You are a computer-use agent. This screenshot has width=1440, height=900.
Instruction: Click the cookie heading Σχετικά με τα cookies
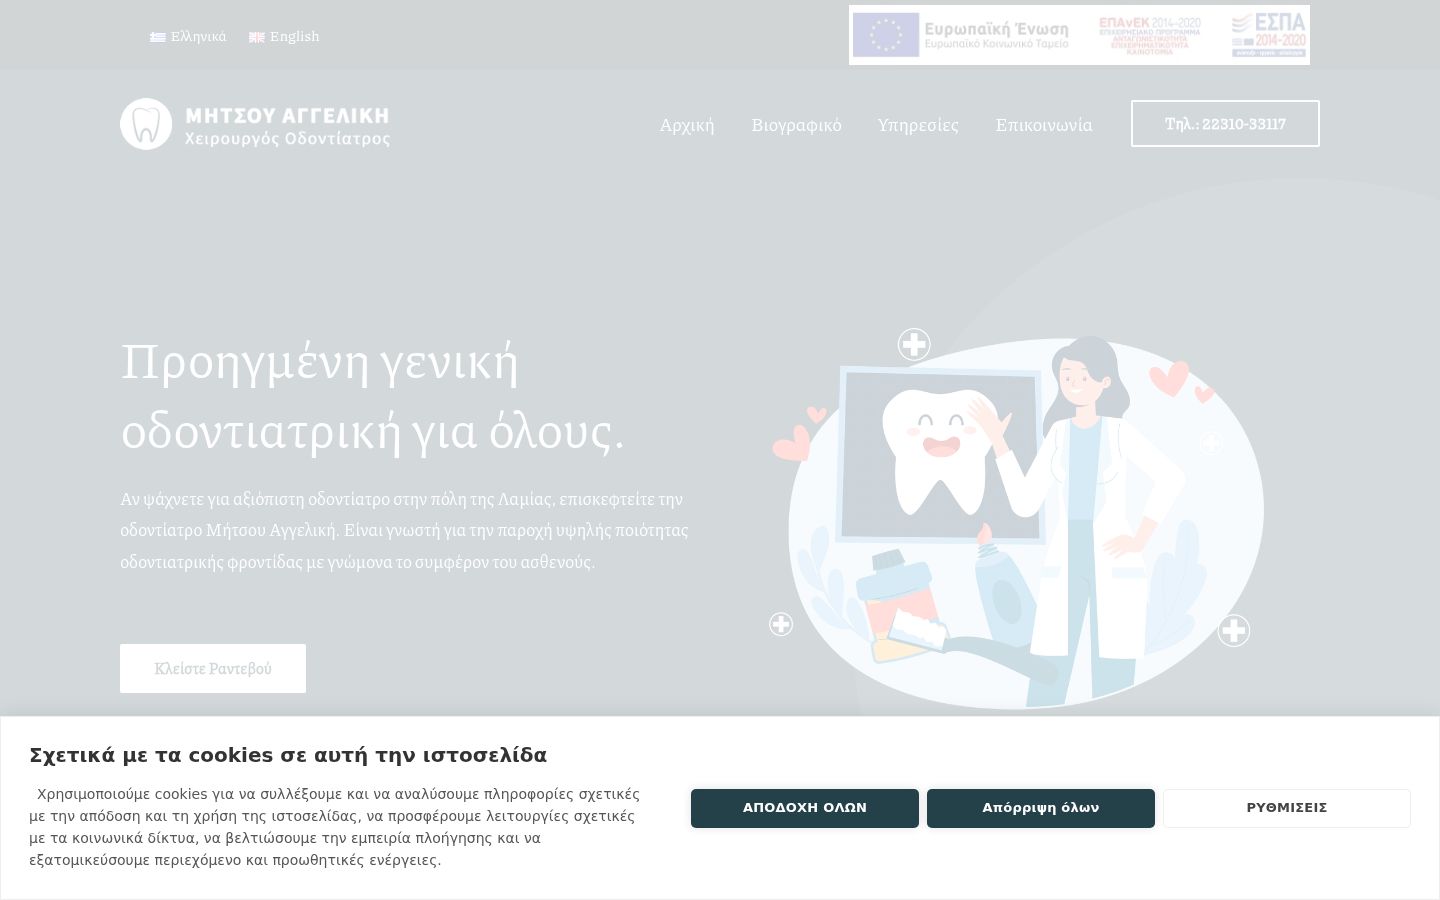[x=288, y=755]
